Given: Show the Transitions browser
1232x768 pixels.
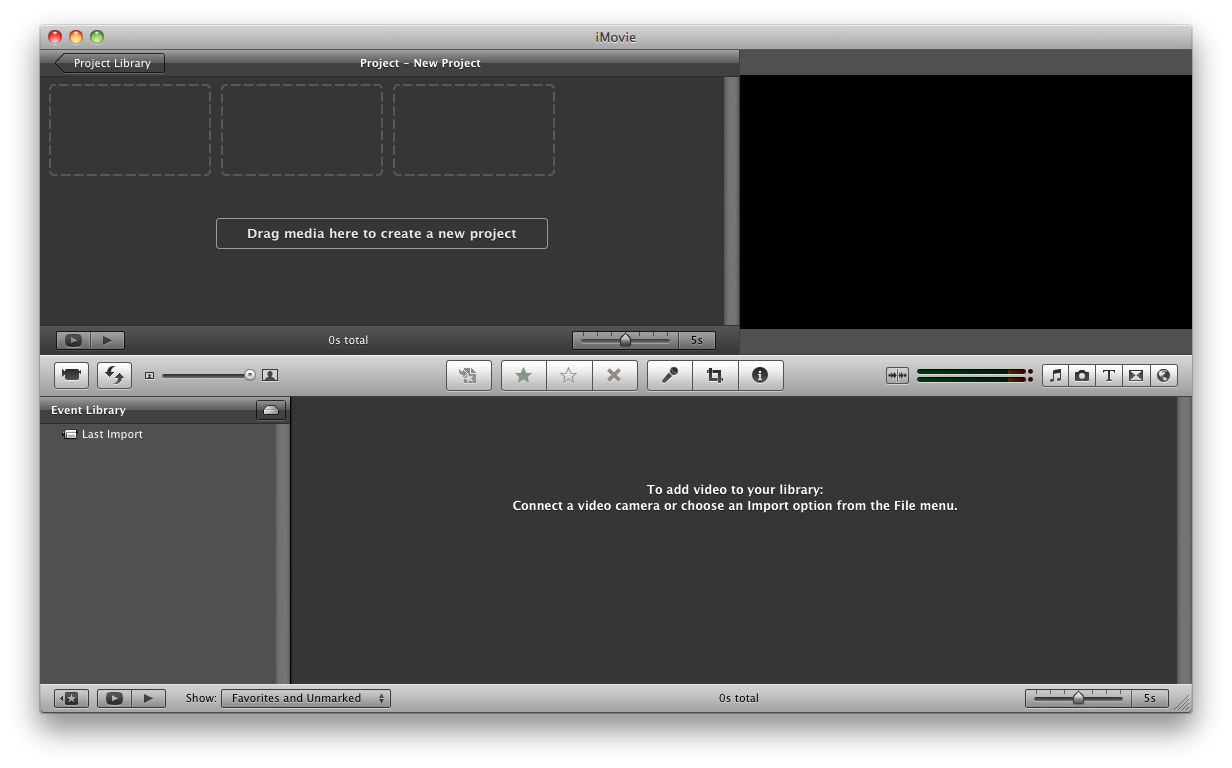Looking at the screenshot, I should click(1136, 375).
